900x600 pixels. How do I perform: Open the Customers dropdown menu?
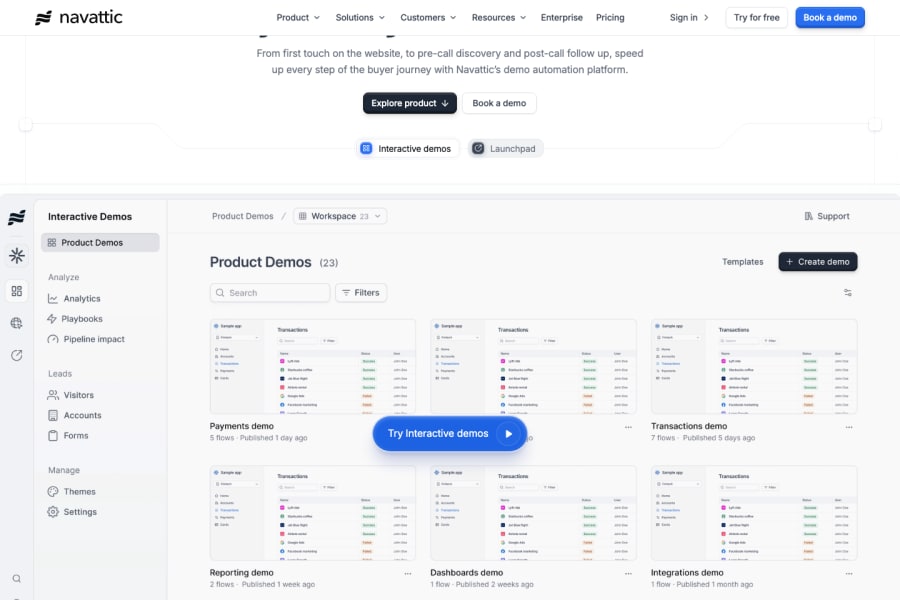pos(428,18)
